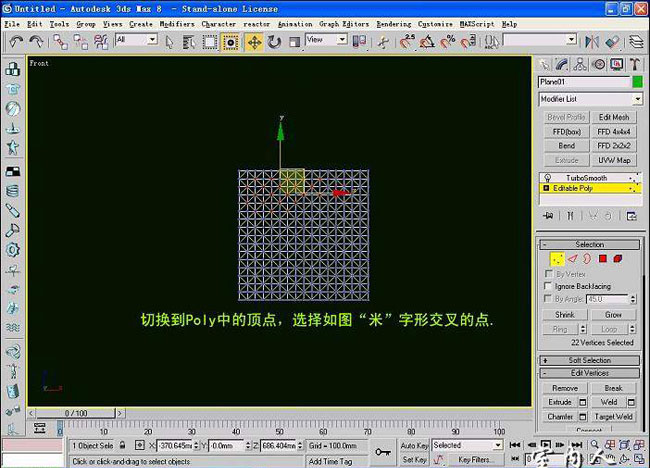Expand the Soft Selection rollout
Viewport: 650px width, 468px height.
[x=589, y=360]
